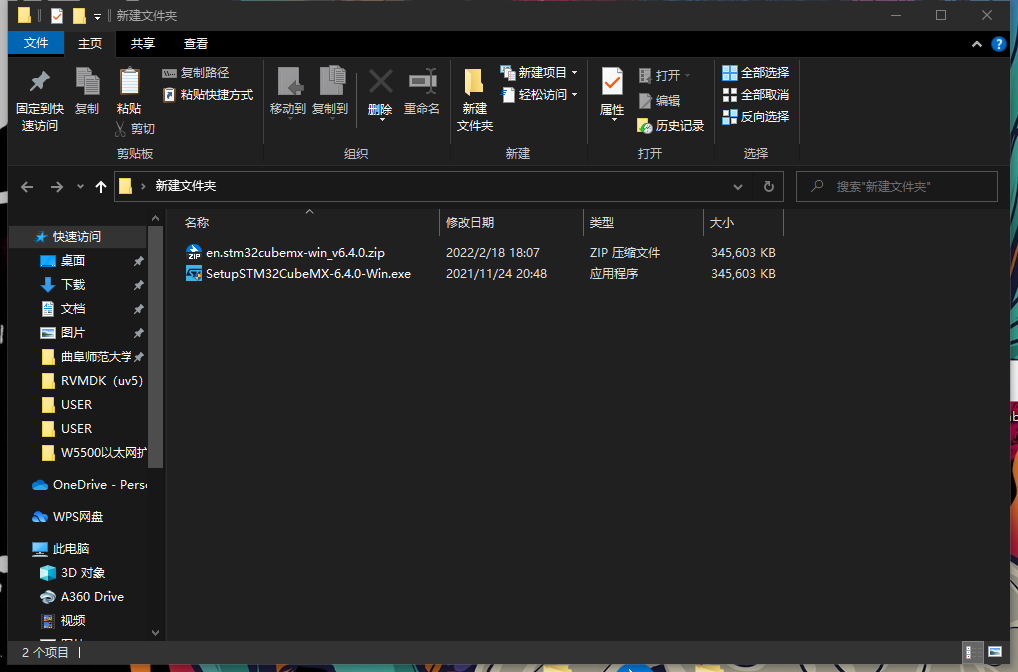Screen dimensions: 1018x672
Task: Expand address bar history dropdown
Action: [x=738, y=187]
